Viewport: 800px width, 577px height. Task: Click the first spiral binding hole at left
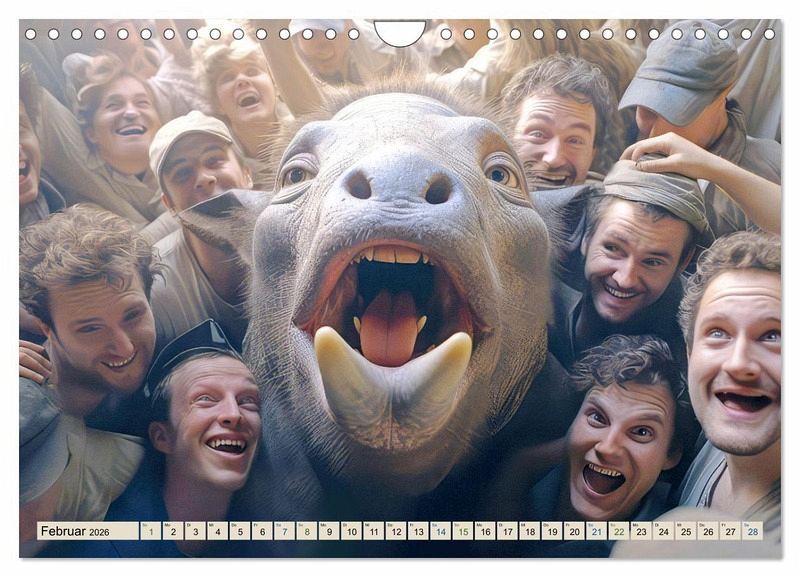click(31, 34)
